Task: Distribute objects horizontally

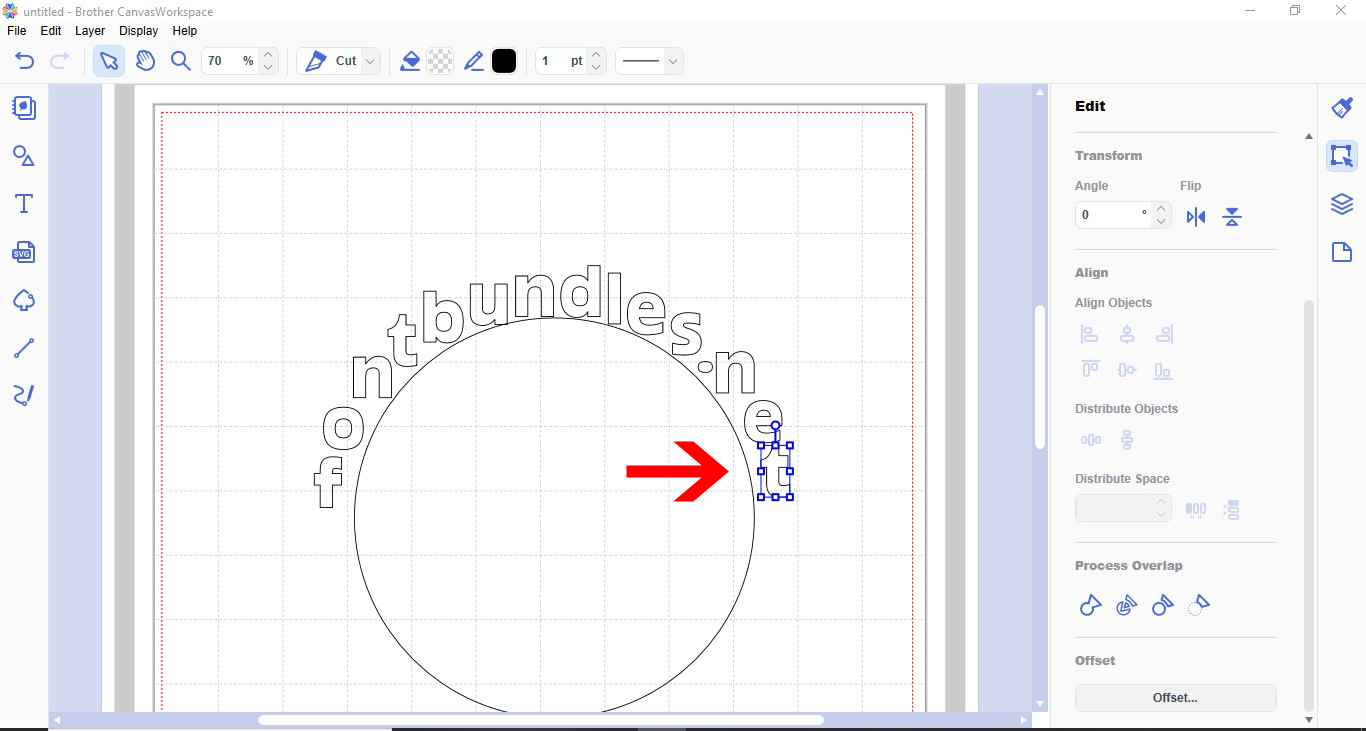Action: (x=1091, y=440)
